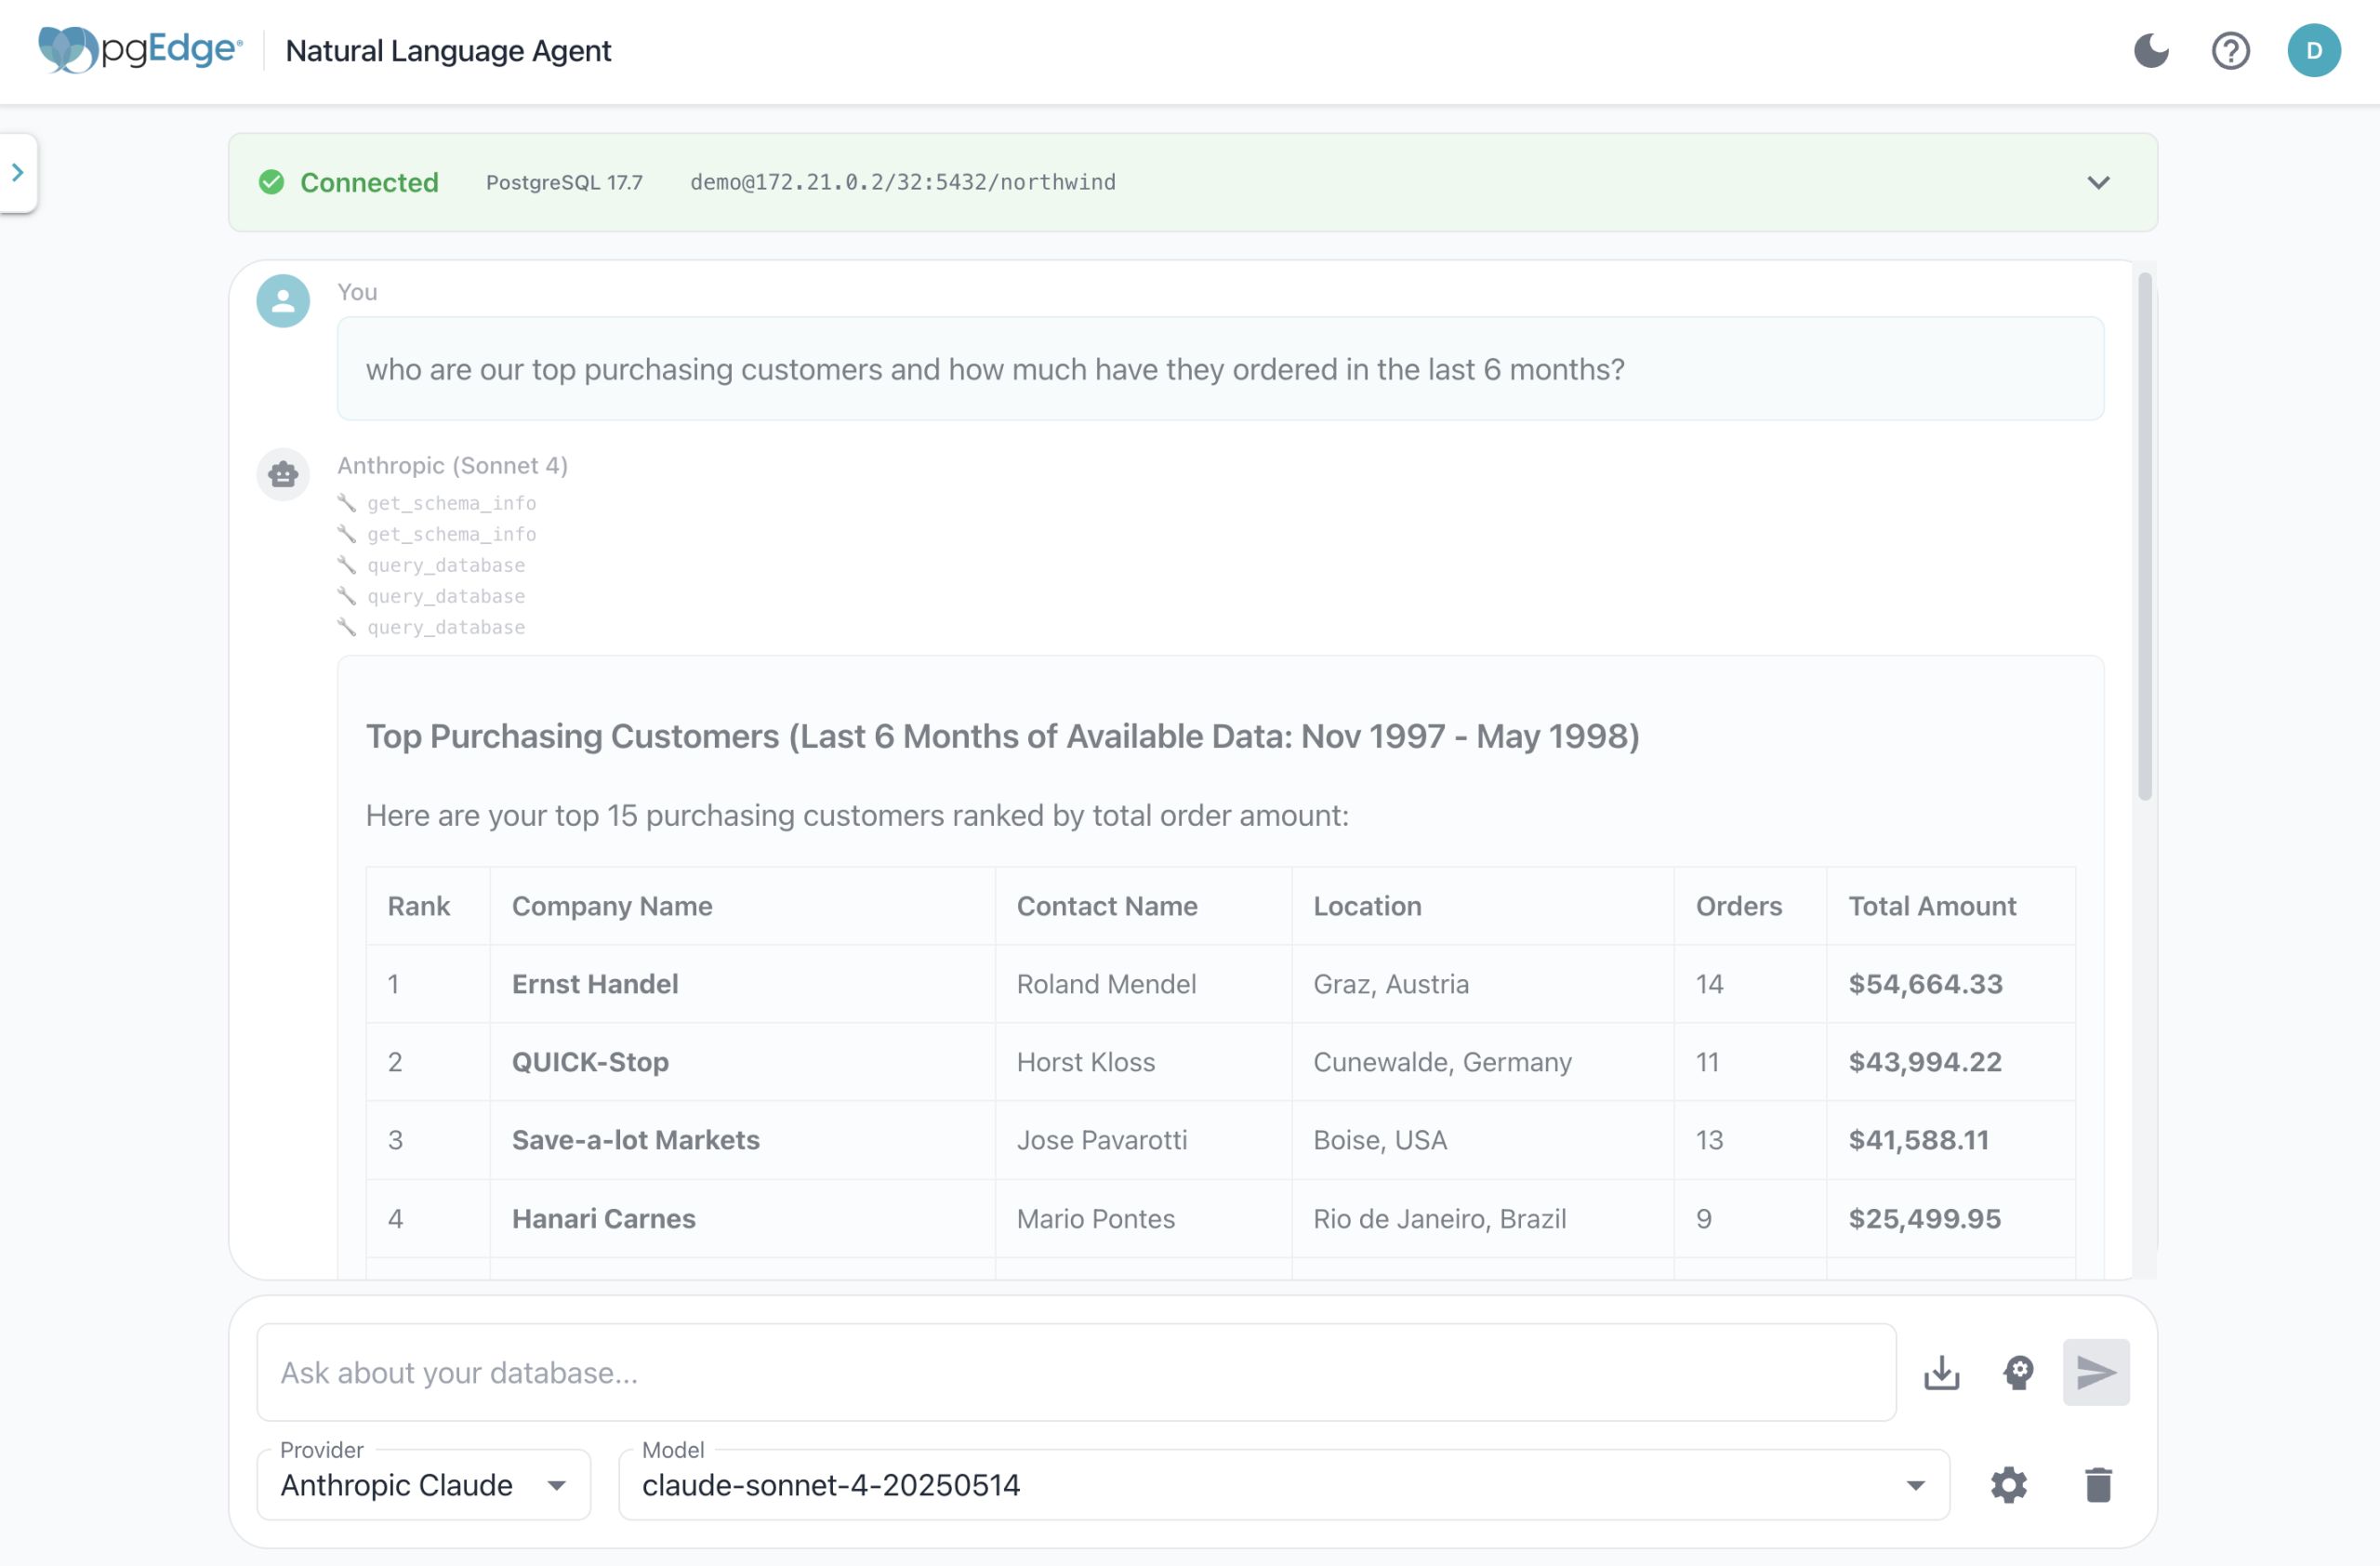Open model settings with the gear icon
The height and width of the screenshot is (1566, 2380).
coord(2009,1485)
